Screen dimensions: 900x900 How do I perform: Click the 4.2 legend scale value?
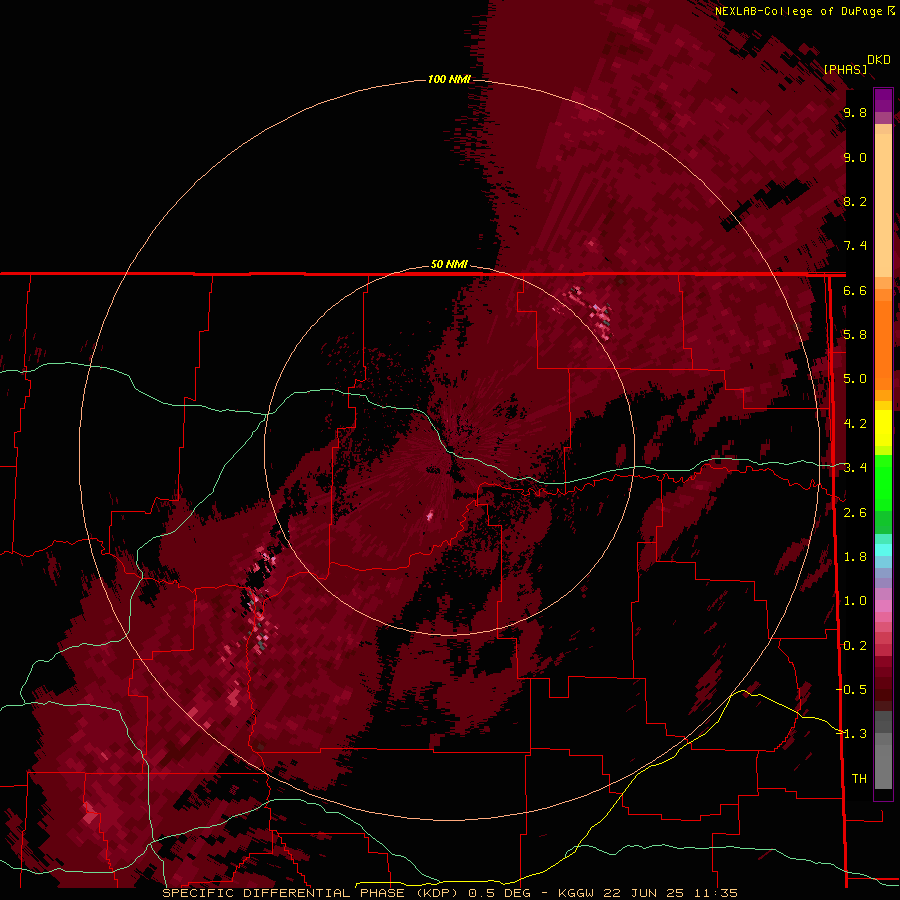pyautogui.click(x=855, y=424)
